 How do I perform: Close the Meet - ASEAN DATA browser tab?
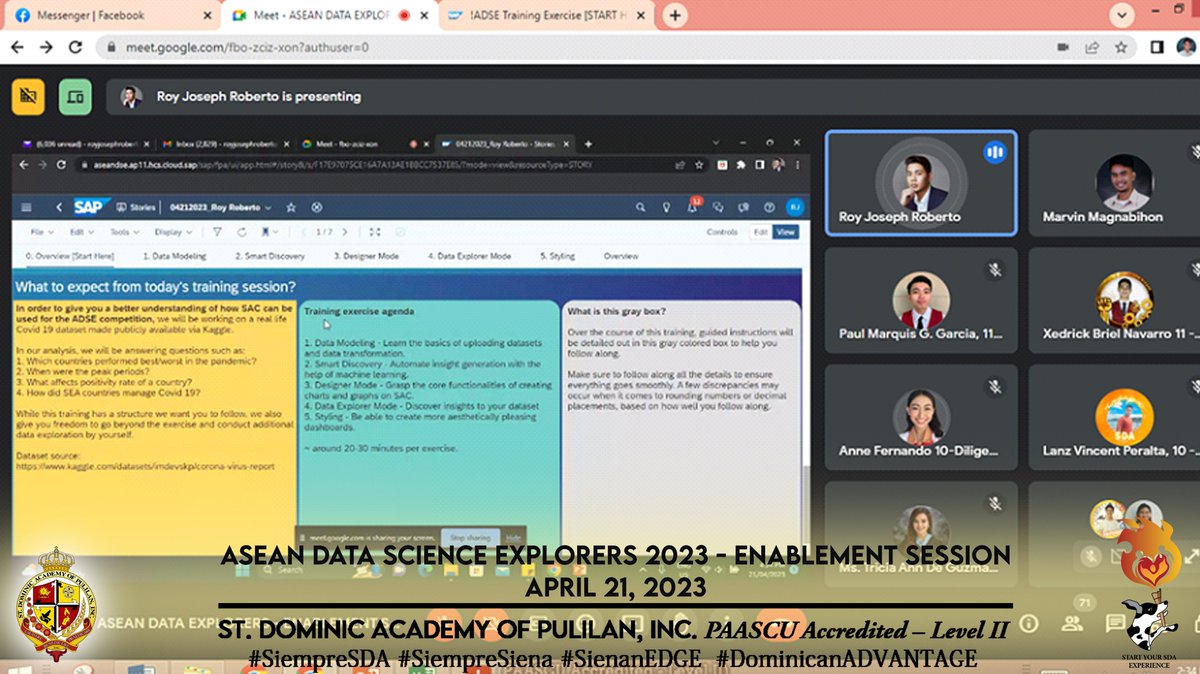[x=424, y=16]
